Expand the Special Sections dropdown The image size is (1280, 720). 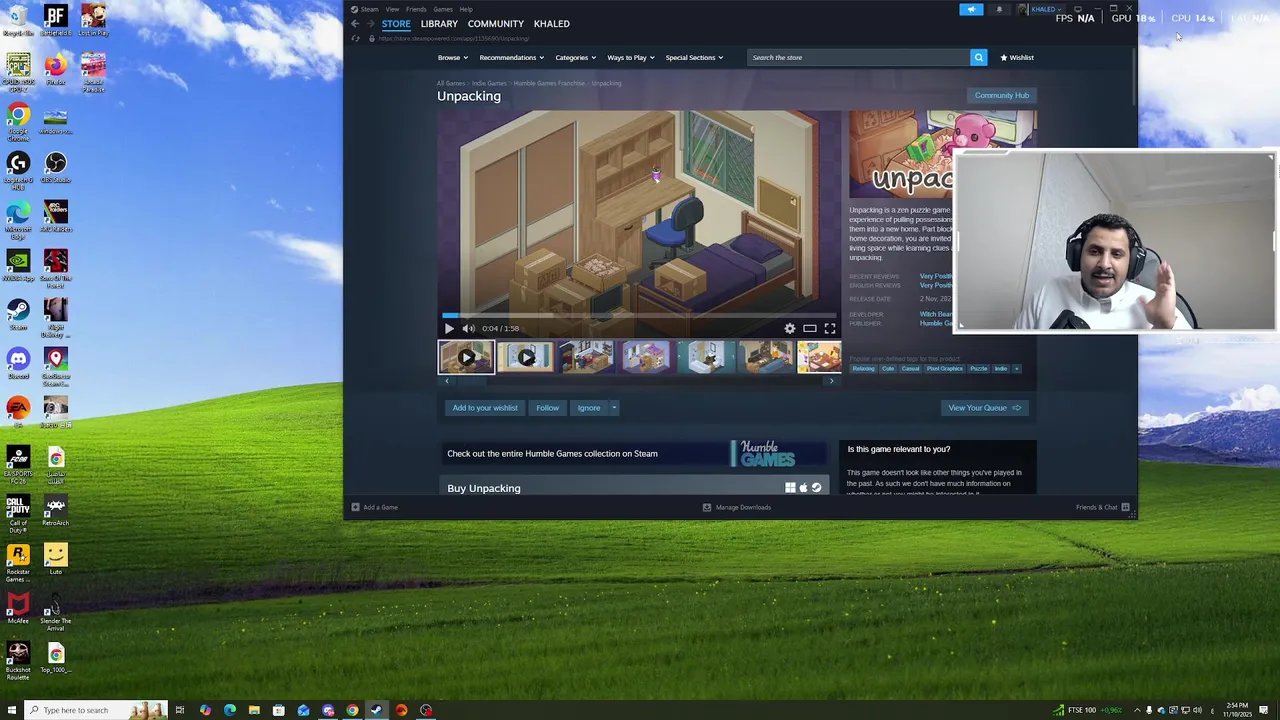coord(694,57)
